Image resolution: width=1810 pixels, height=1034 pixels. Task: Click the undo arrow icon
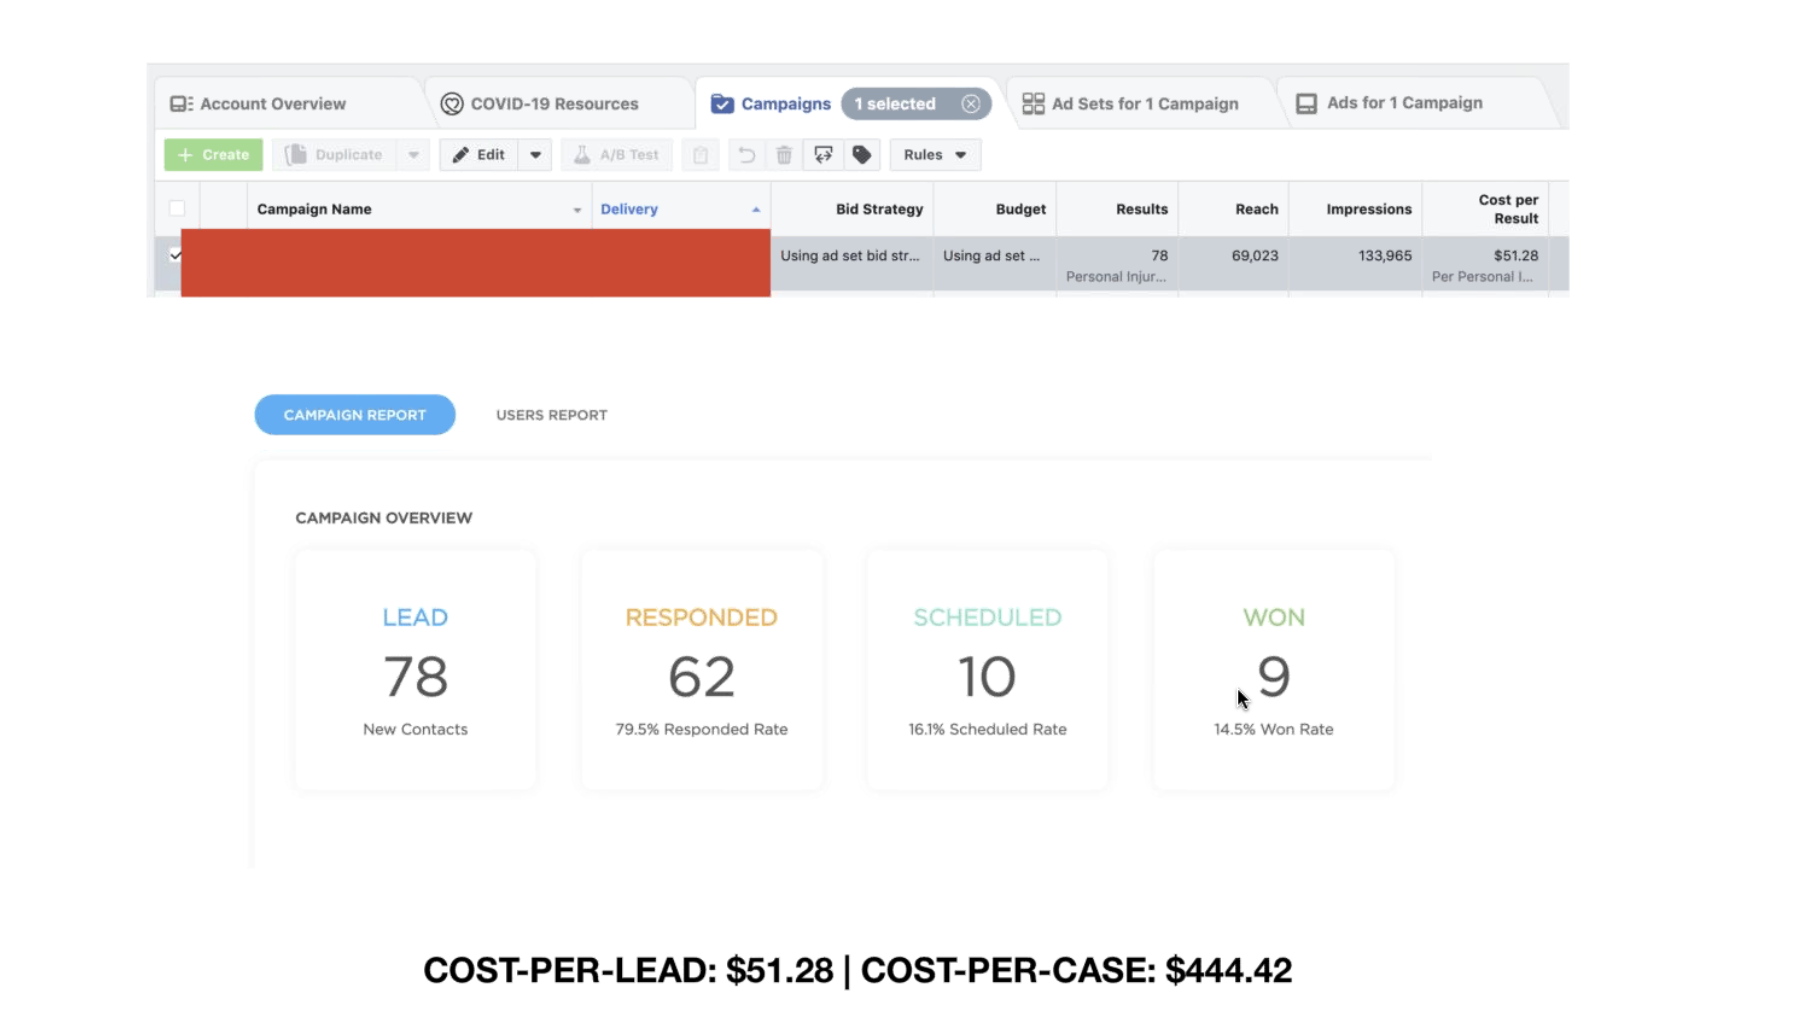click(746, 155)
